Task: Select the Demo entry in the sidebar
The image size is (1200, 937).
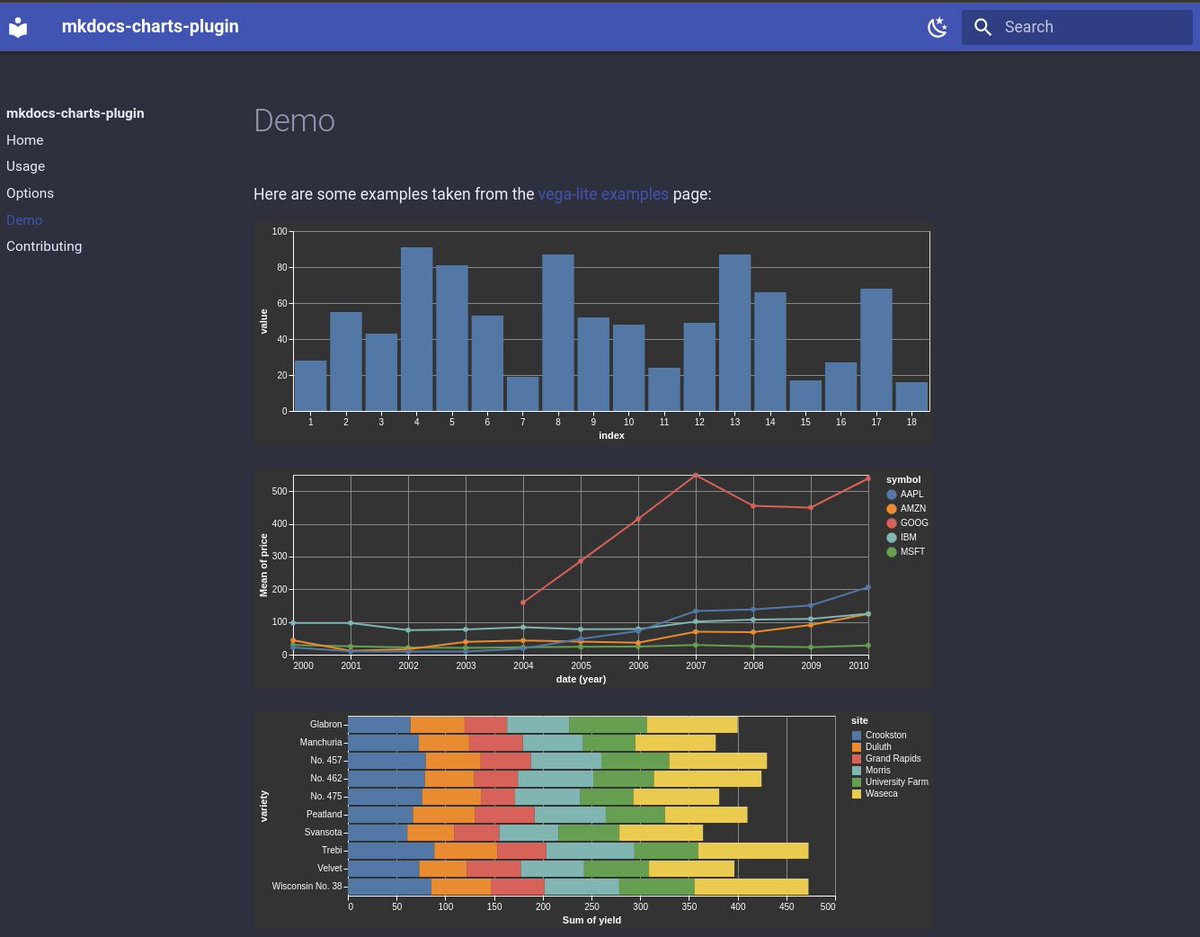Action: 24,220
